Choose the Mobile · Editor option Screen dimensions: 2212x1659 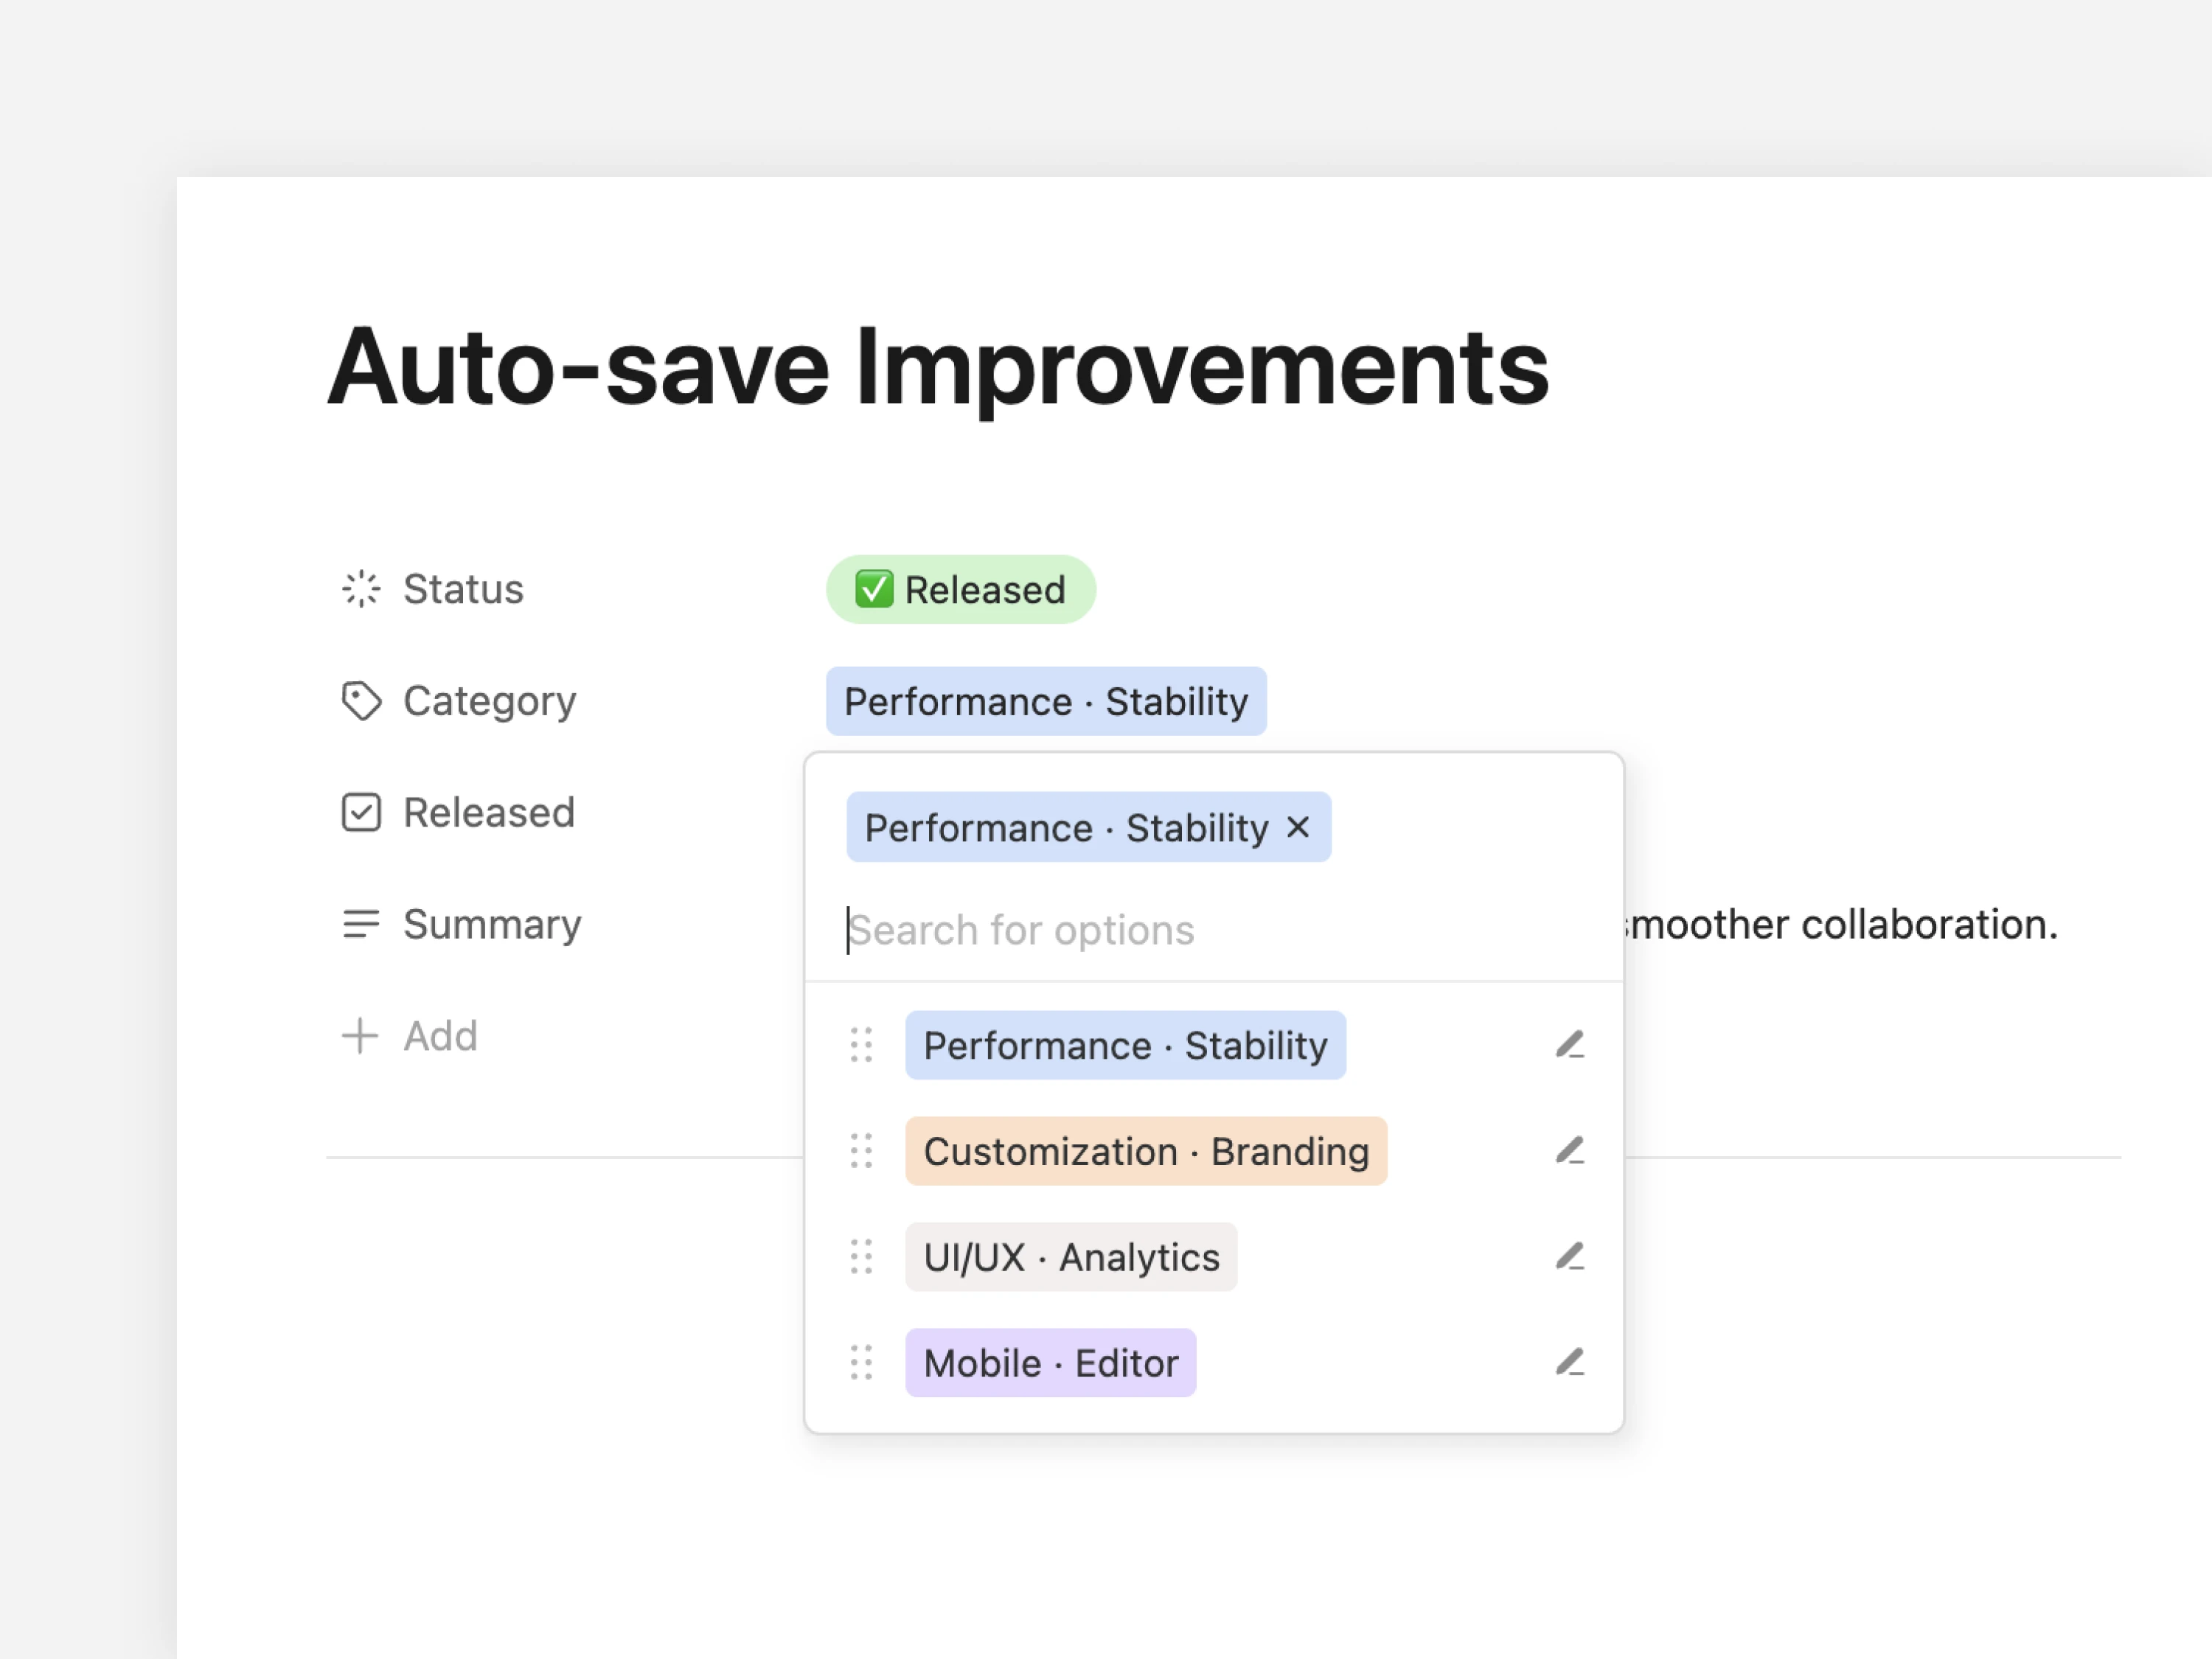point(1050,1363)
